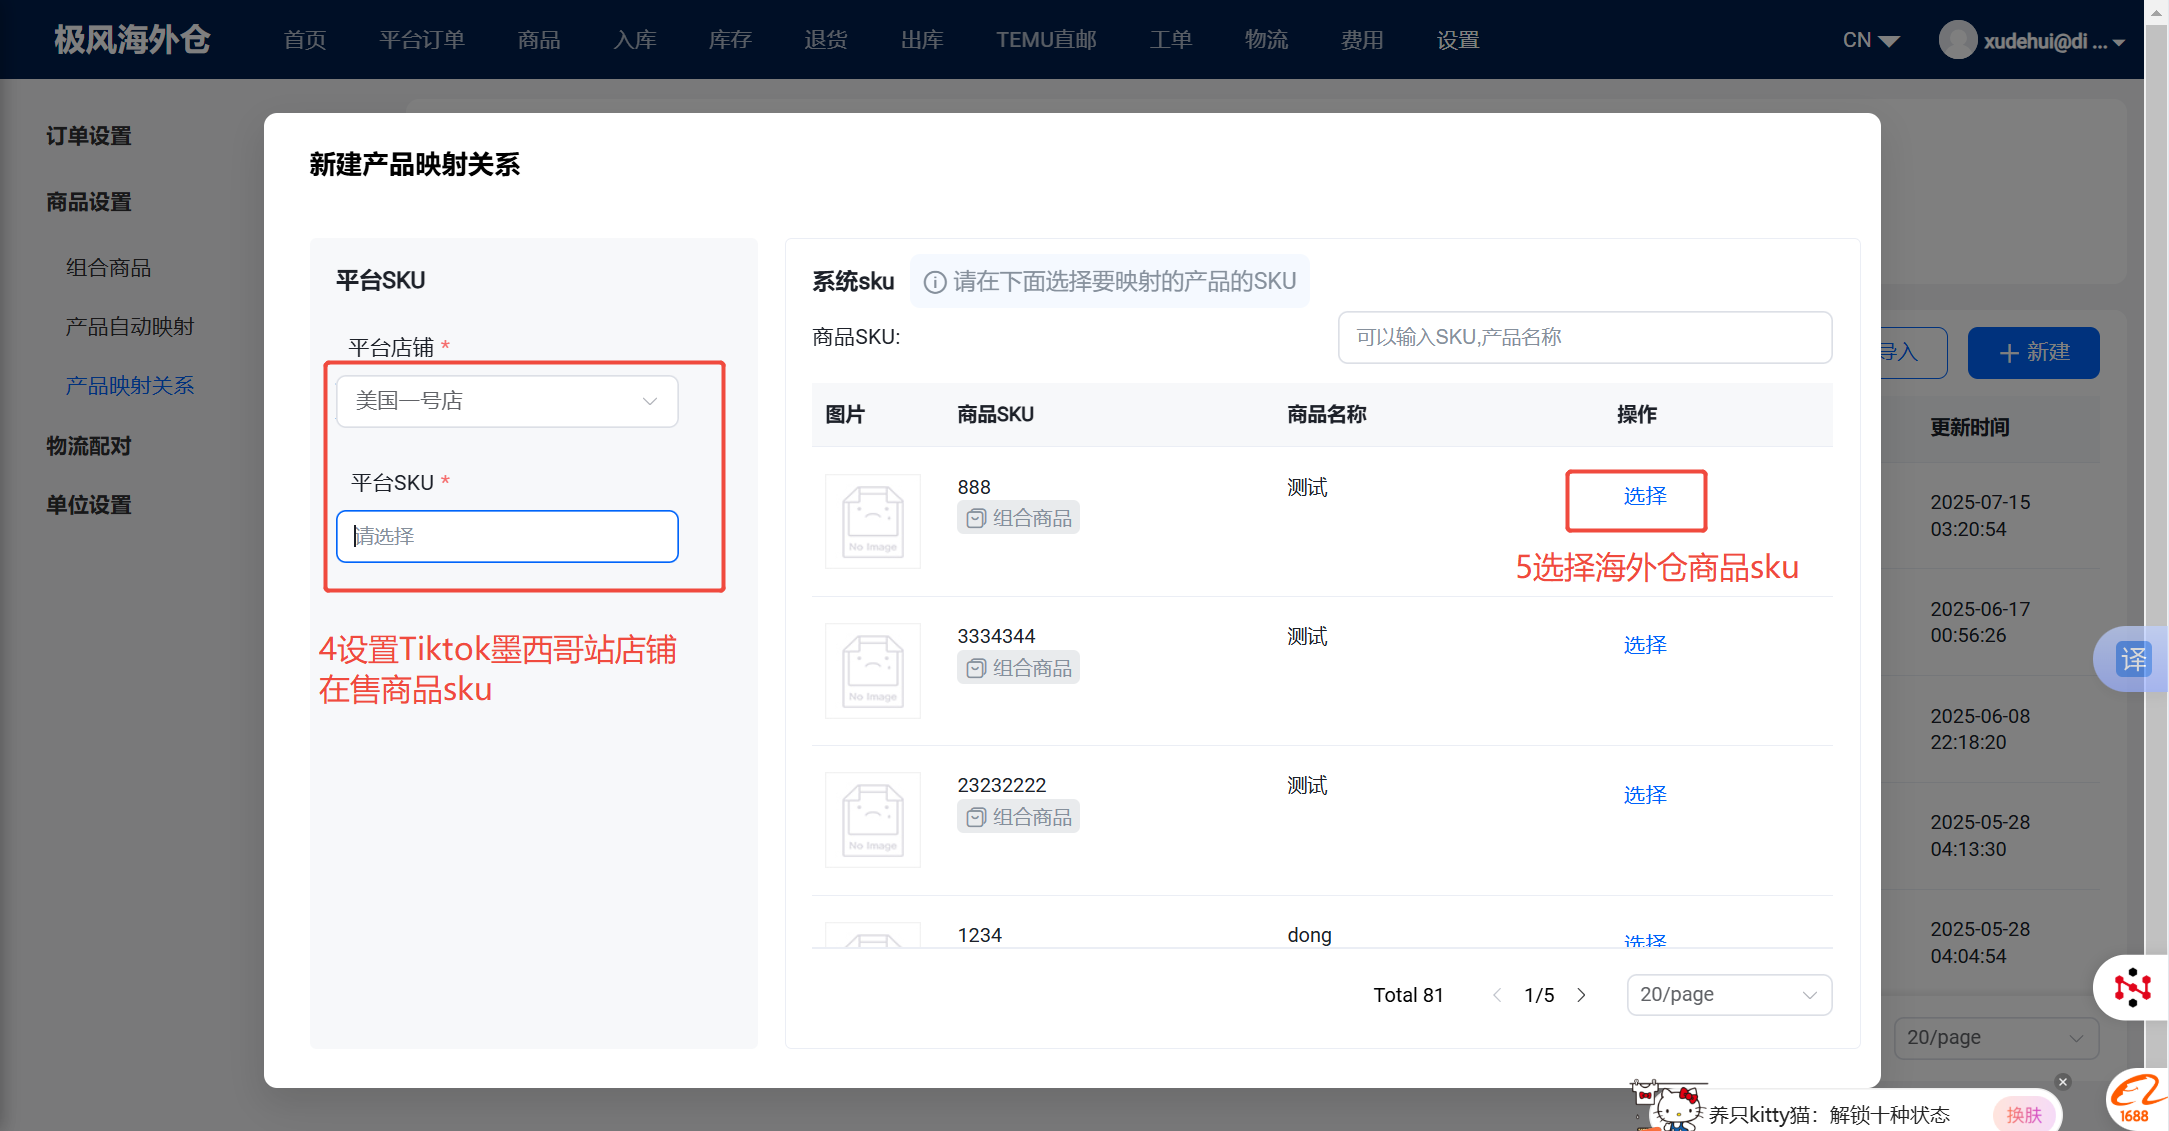Expand the 平台店铺 dropdown showing 美国一号店
2169x1131 pixels.
507,401
